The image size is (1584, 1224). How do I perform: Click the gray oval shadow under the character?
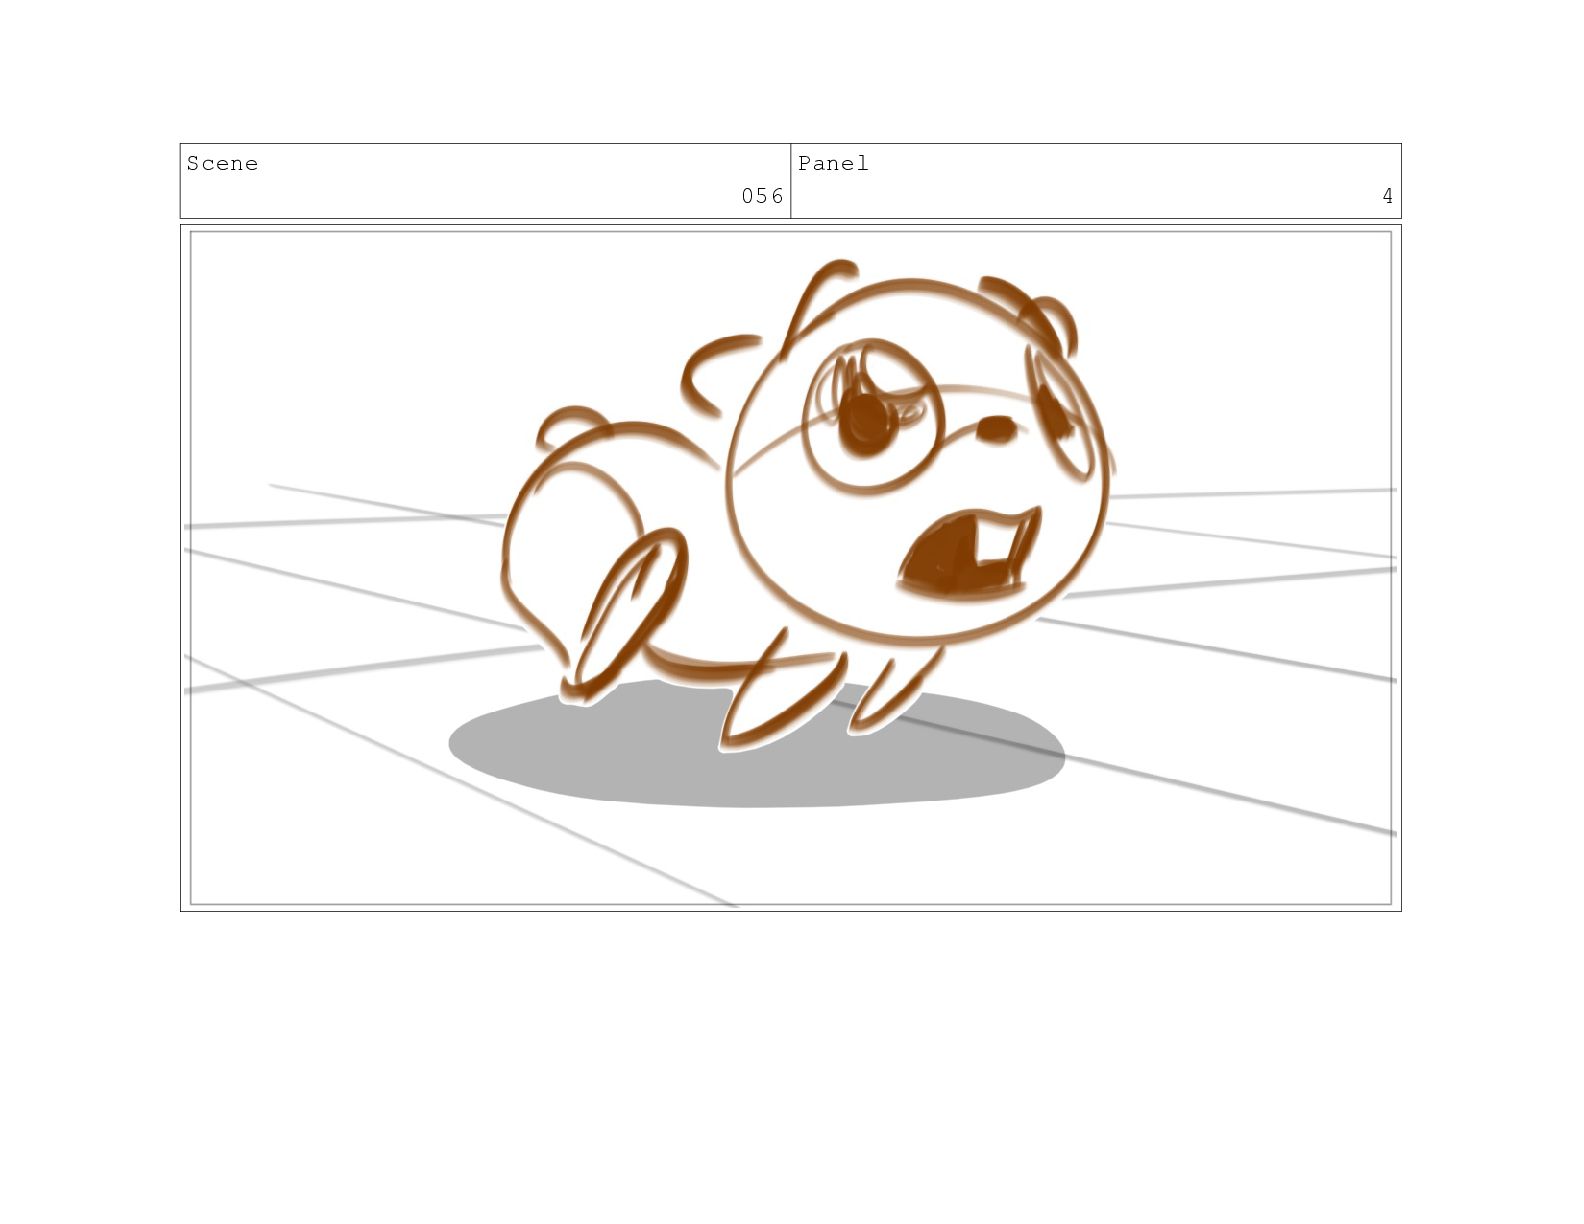[755, 745]
